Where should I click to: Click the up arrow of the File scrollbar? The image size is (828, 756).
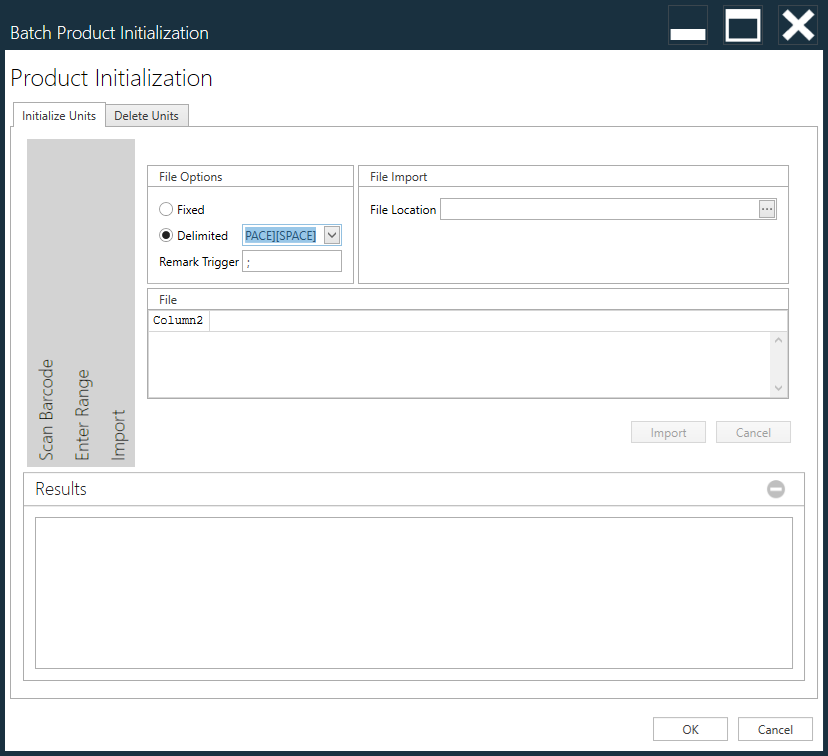point(780,338)
